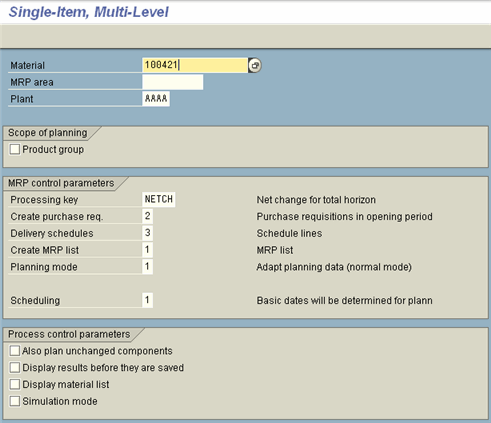Select the Create purchase req. label
The width and height of the screenshot is (491, 423).
pyautogui.click(x=57, y=217)
